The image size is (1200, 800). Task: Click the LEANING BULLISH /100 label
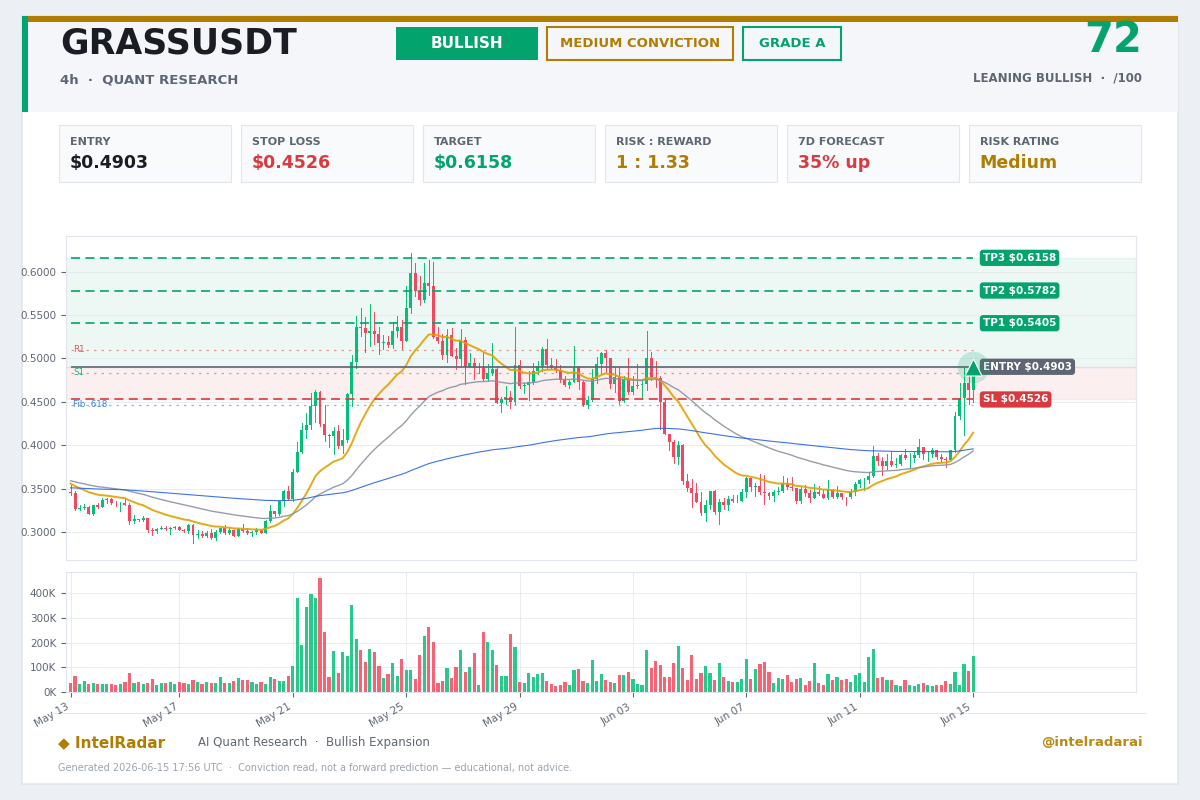(x=1057, y=78)
